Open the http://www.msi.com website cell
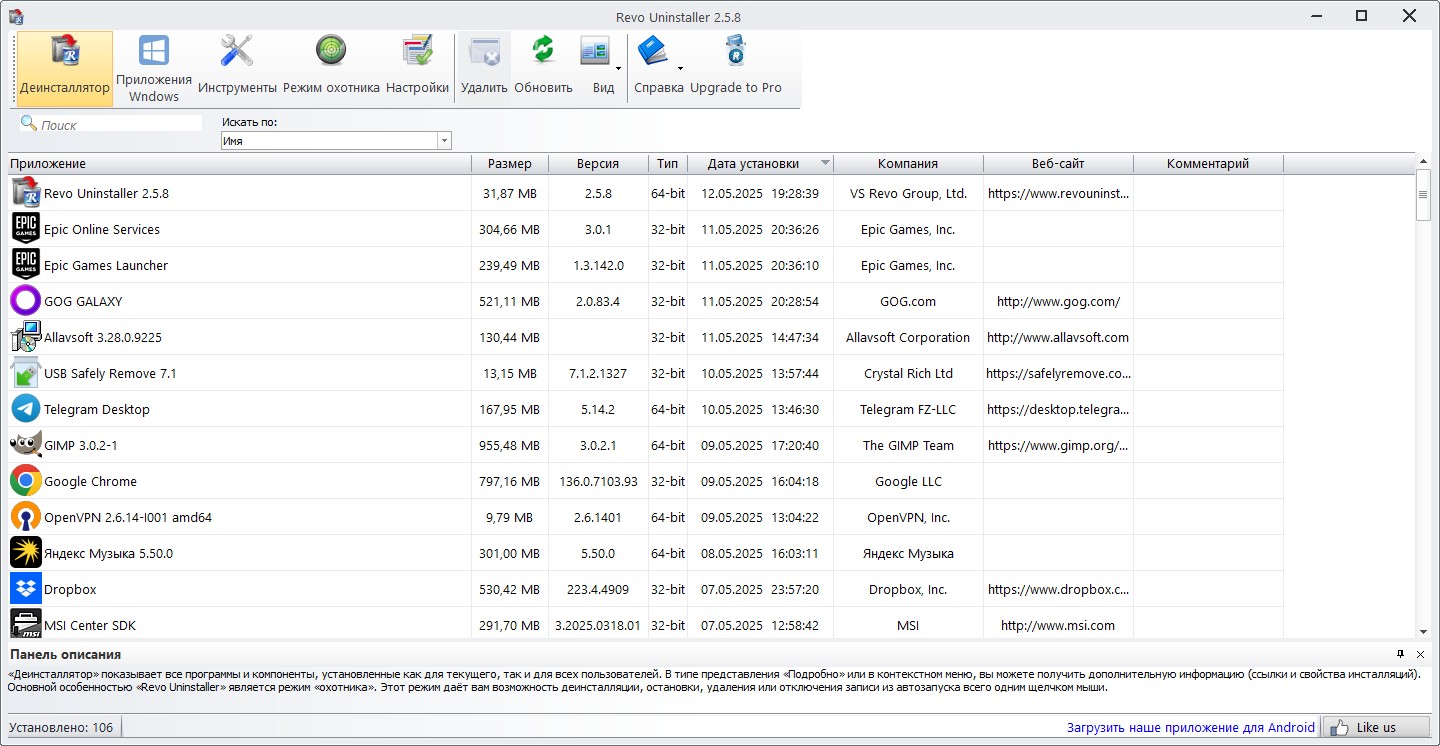 (x=1058, y=625)
